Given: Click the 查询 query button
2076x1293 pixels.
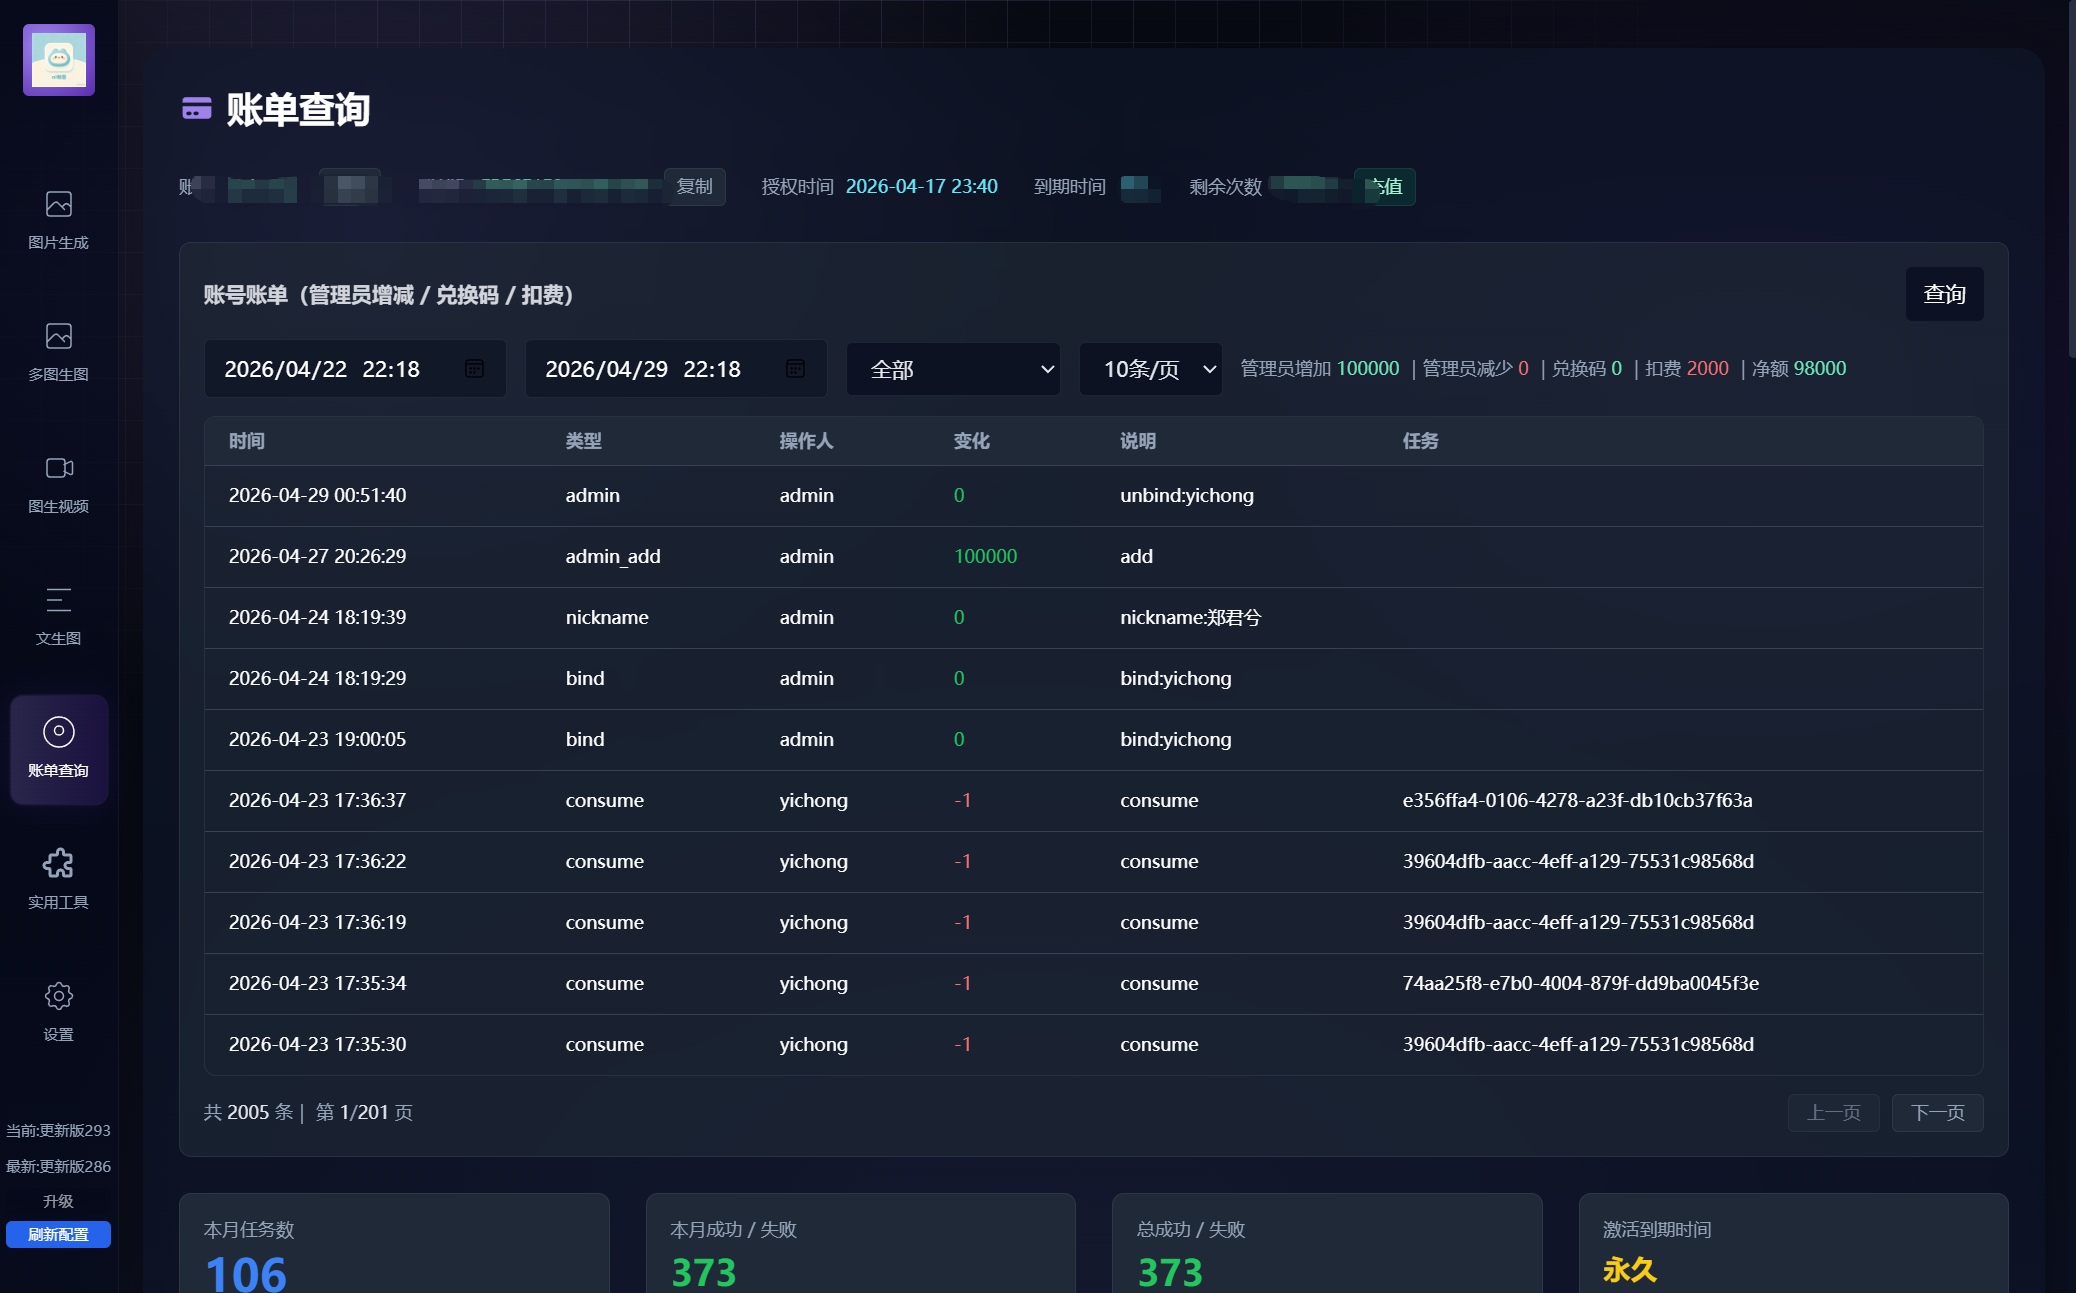Looking at the screenshot, I should pyautogui.click(x=1944, y=294).
